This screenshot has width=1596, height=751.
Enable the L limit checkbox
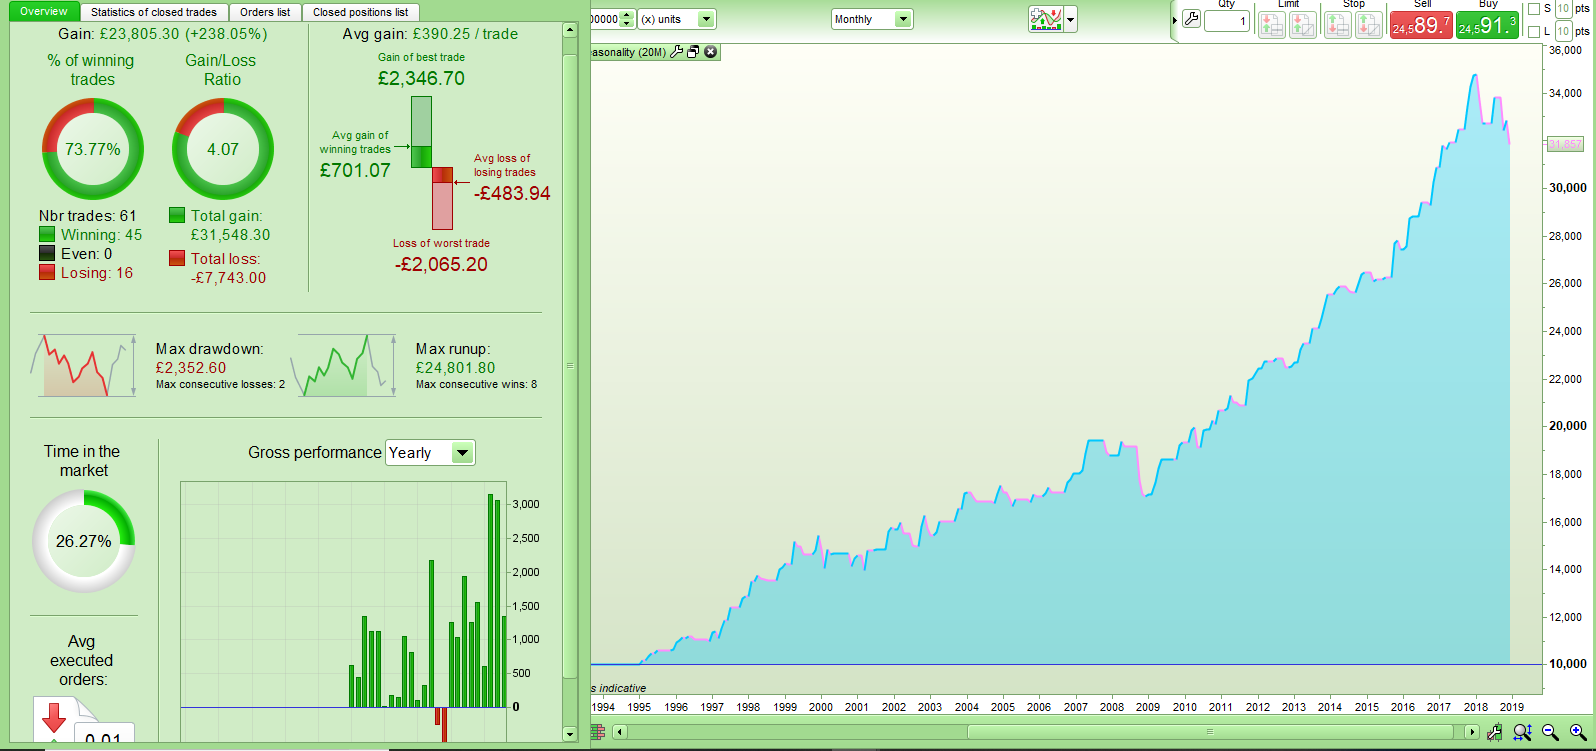click(x=1534, y=32)
